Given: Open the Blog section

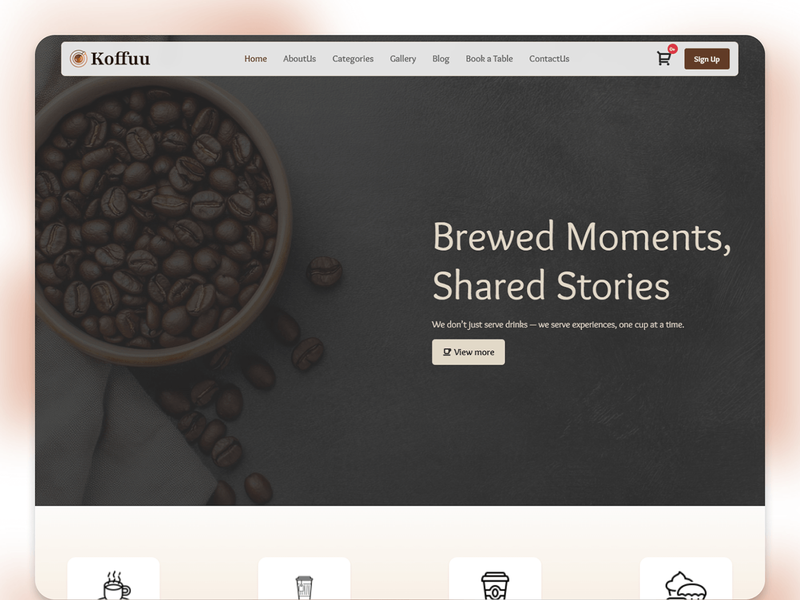Looking at the screenshot, I should (441, 58).
